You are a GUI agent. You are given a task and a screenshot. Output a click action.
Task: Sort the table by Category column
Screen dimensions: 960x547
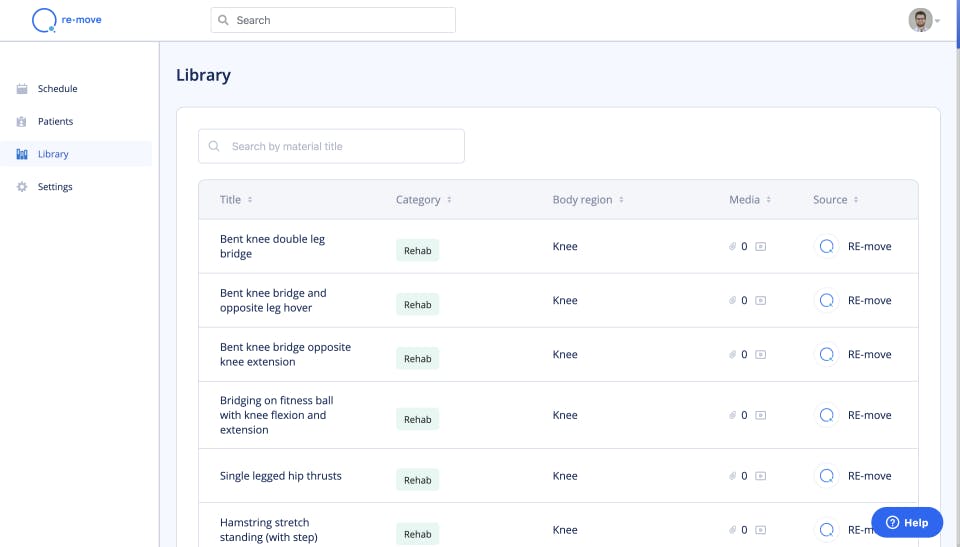tap(449, 200)
